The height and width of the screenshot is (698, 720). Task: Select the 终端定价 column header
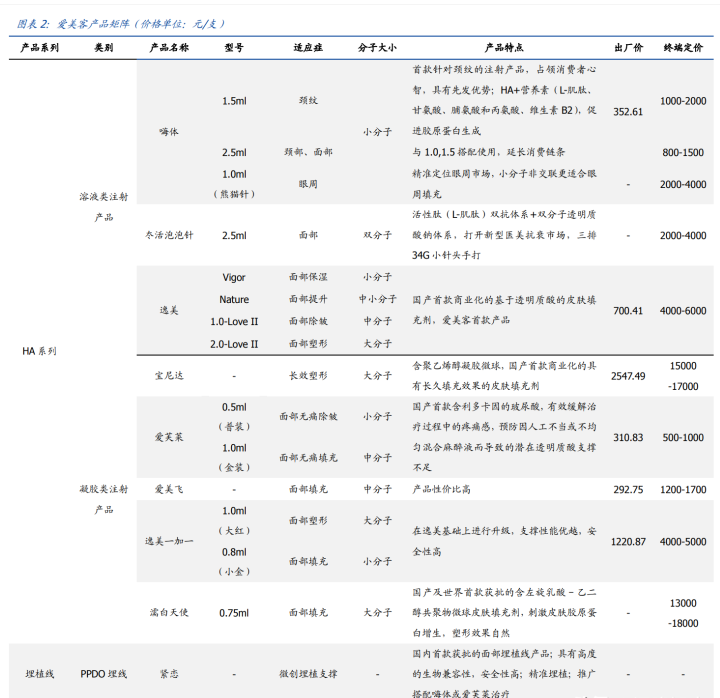[683, 47]
